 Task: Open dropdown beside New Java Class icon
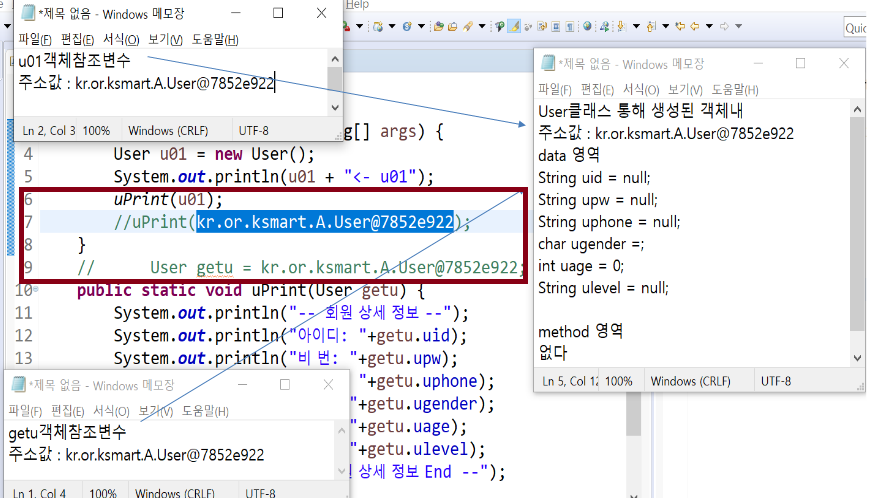coord(422,27)
